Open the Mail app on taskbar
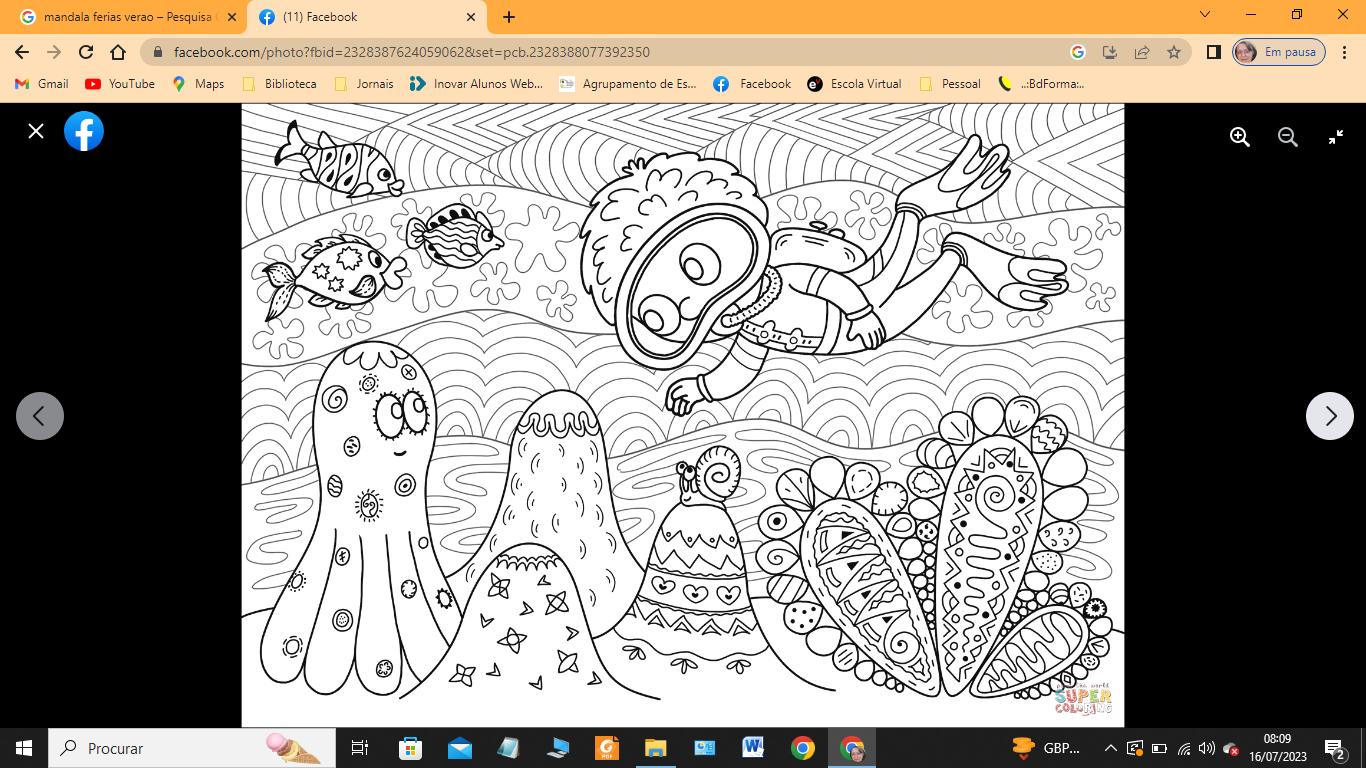 click(459, 748)
